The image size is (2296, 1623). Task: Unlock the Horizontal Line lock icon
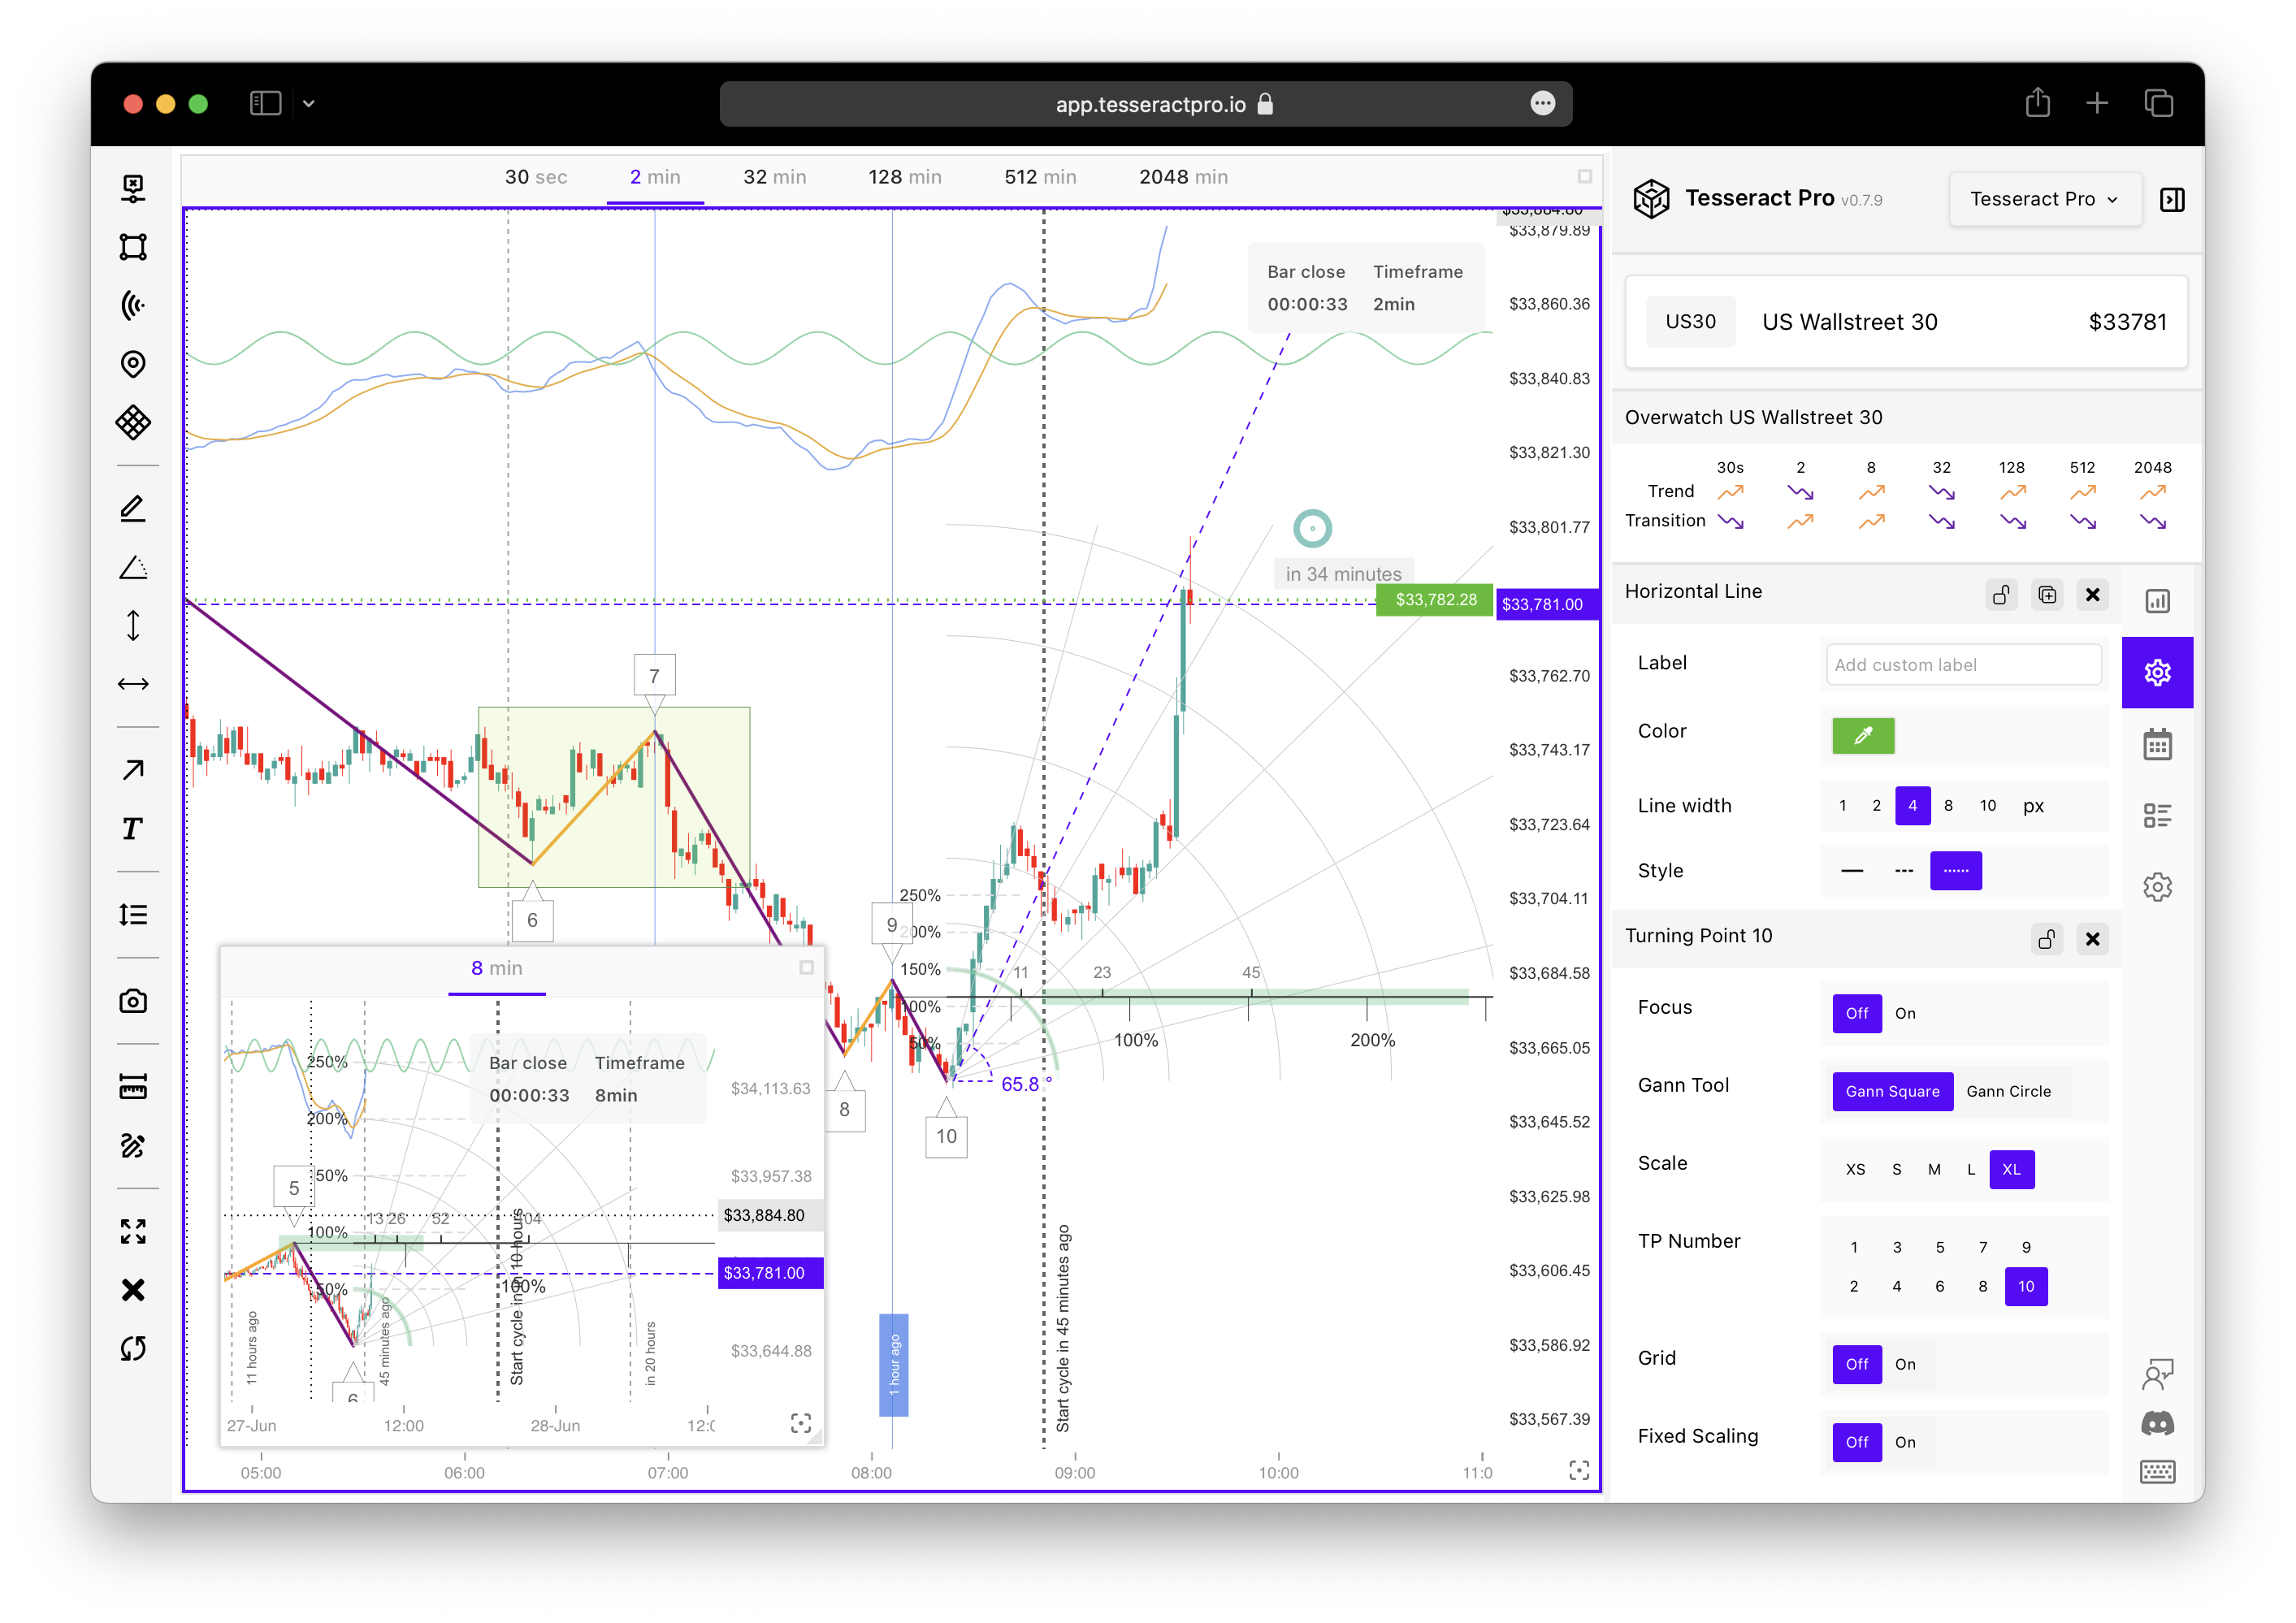coord(2001,594)
